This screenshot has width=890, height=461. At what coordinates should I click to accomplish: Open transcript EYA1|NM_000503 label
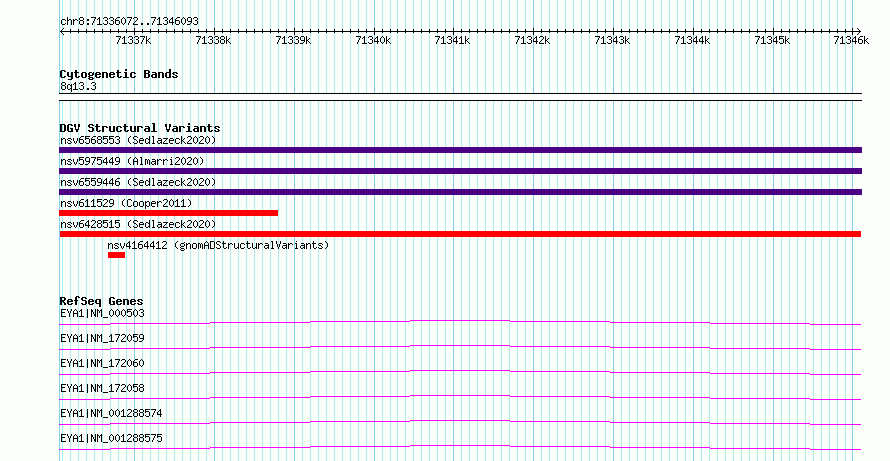[x=102, y=313]
